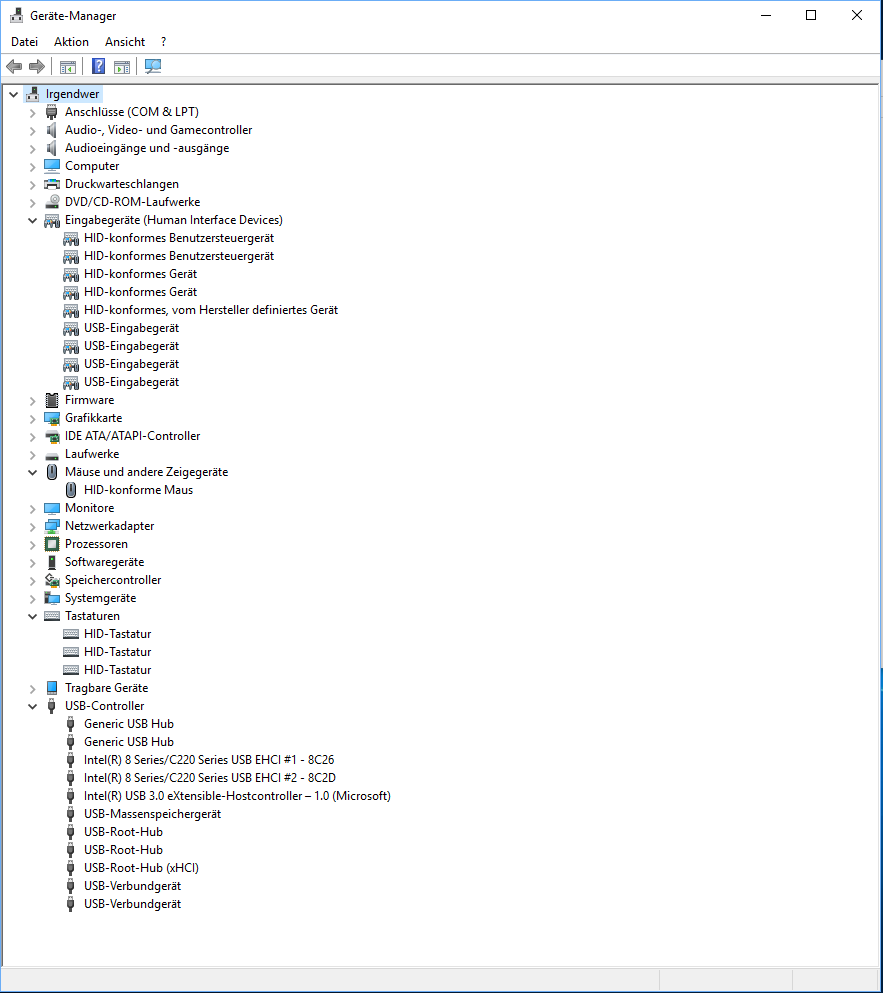Click the Netzwerkadapter icon

[x=52, y=526]
